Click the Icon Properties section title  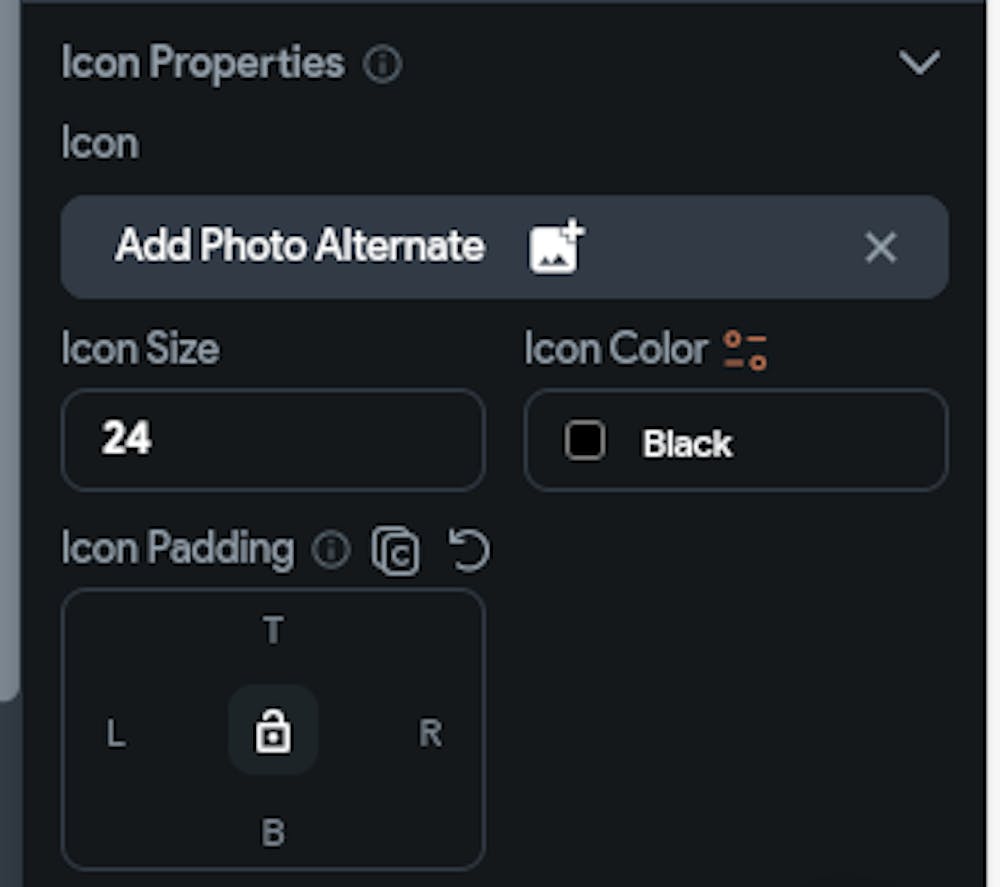click(203, 63)
